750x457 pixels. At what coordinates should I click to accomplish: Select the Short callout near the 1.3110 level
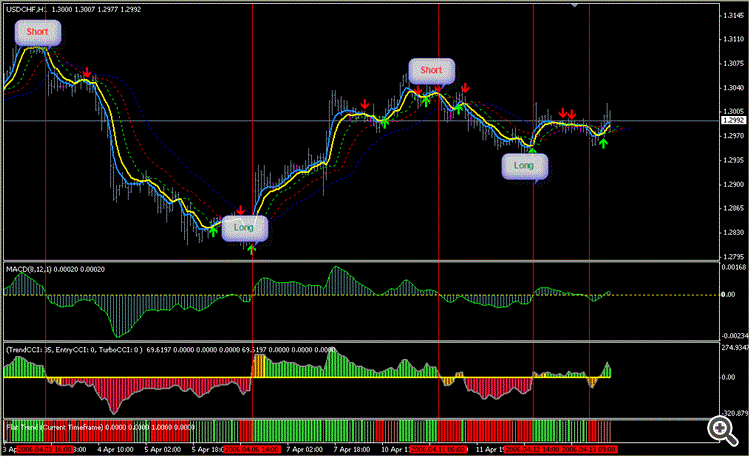[37, 32]
